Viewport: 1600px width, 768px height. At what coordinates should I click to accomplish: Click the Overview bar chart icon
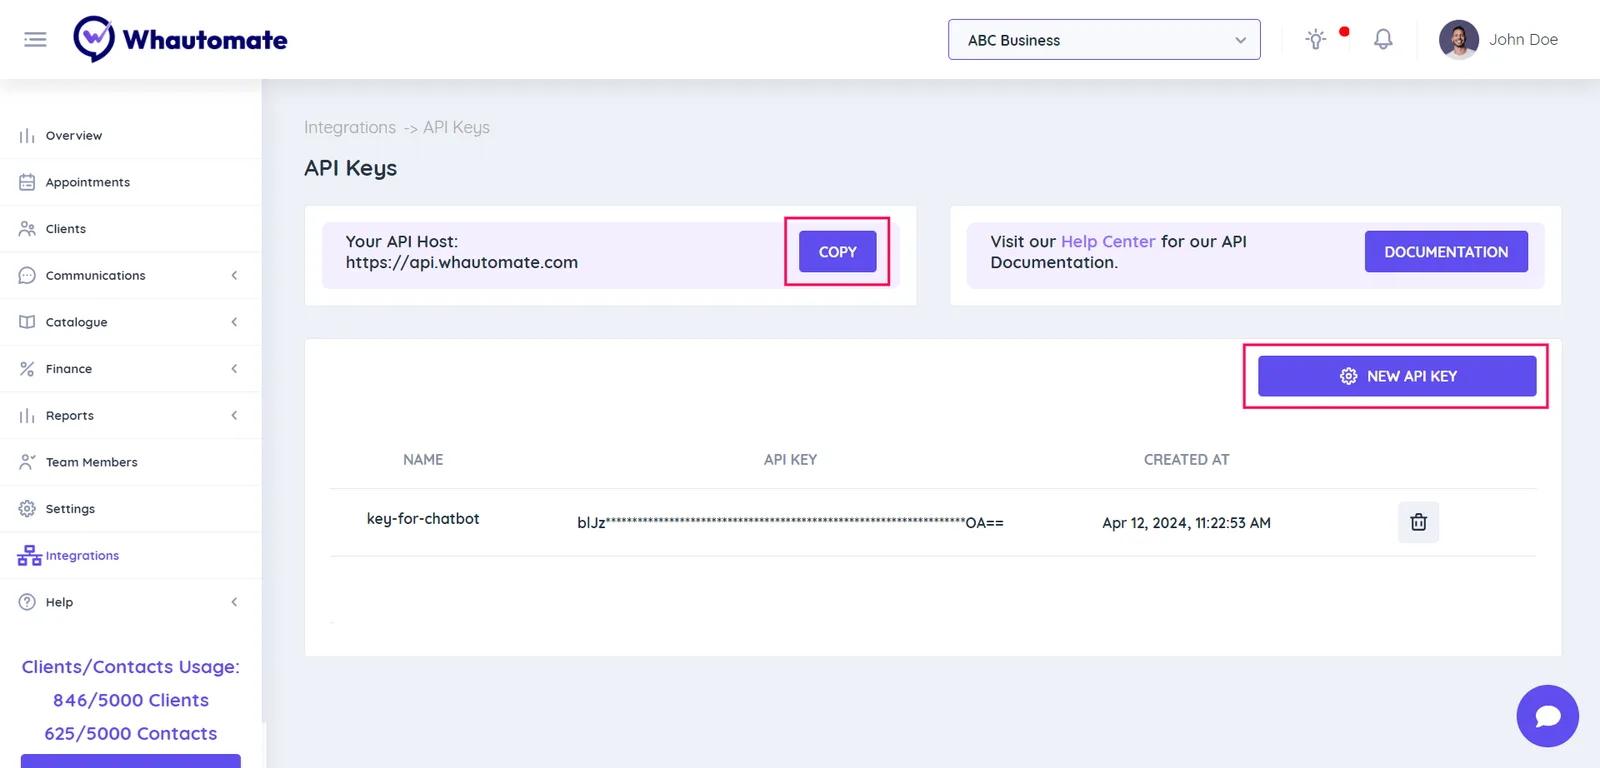pos(27,136)
